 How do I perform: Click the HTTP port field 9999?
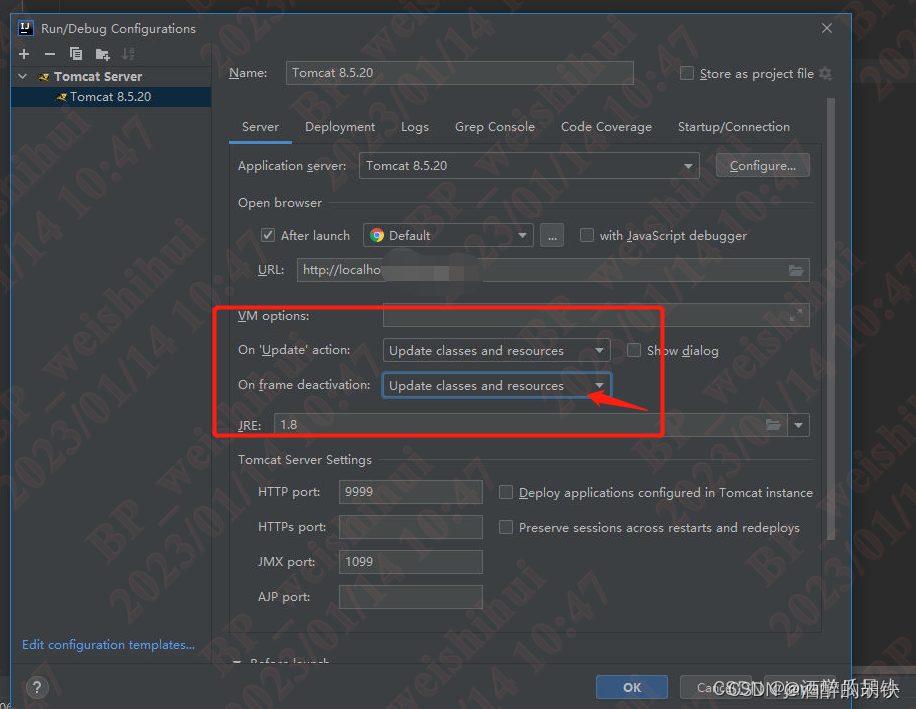[x=411, y=492]
